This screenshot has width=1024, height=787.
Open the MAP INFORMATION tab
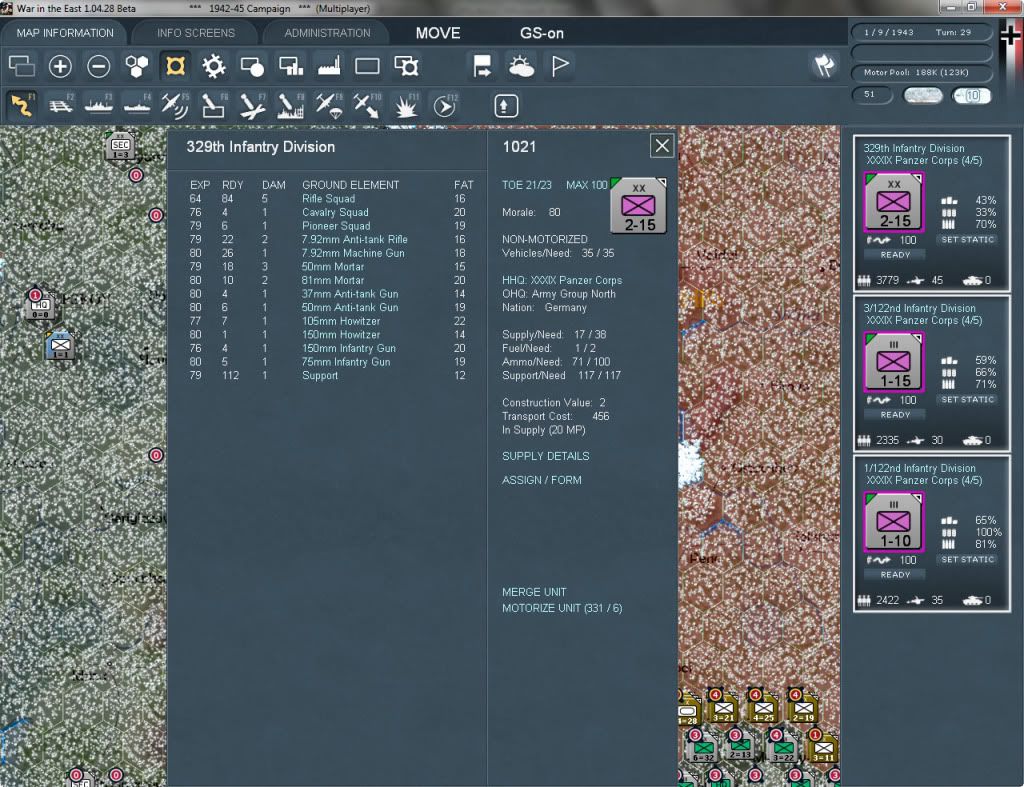coord(65,33)
